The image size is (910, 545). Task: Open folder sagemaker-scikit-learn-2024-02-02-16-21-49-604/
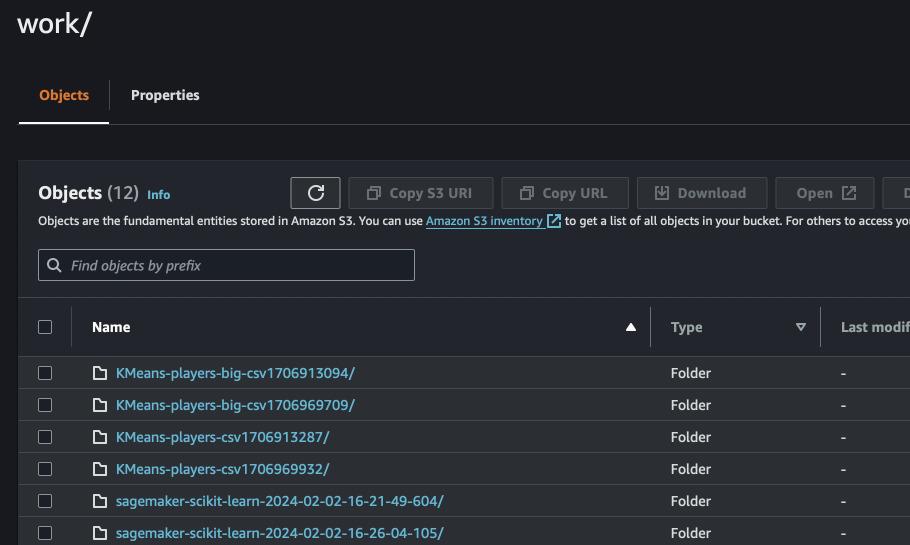[x=280, y=501]
